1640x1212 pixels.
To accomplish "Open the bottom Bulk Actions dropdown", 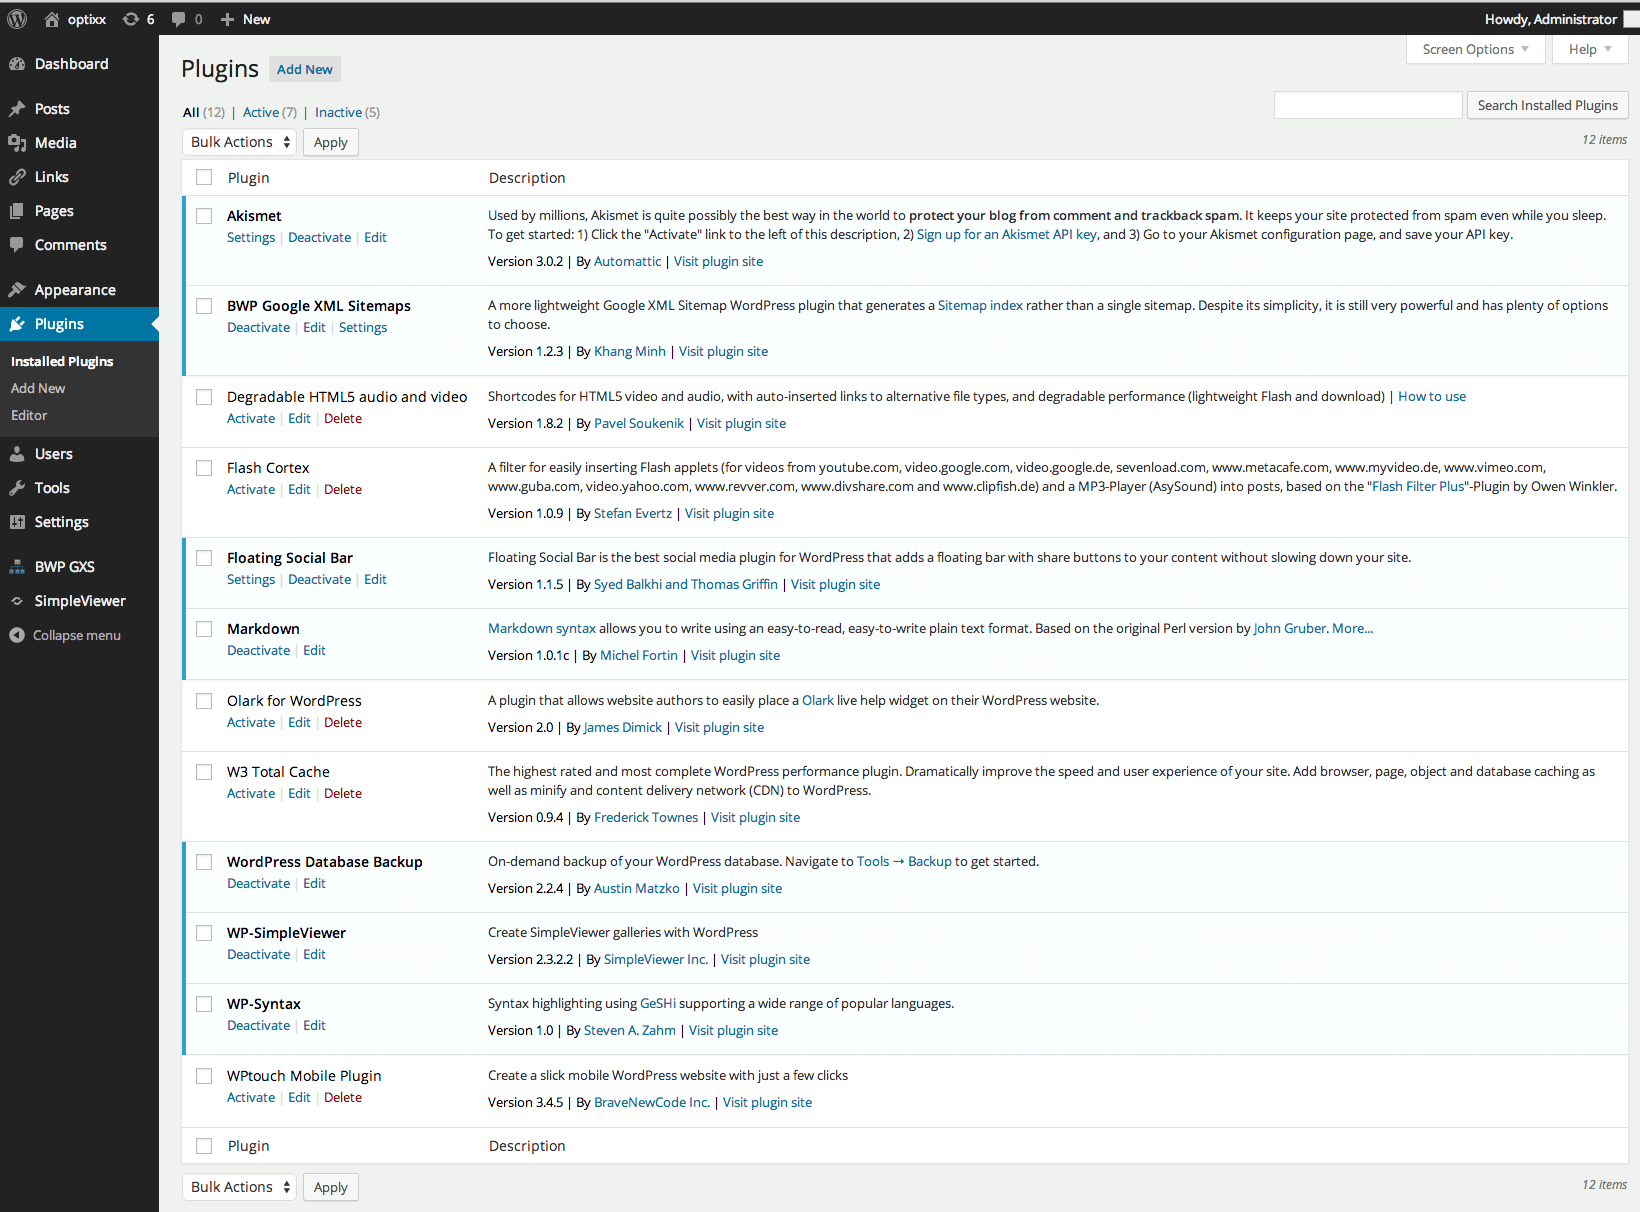I will point(239,1187).
